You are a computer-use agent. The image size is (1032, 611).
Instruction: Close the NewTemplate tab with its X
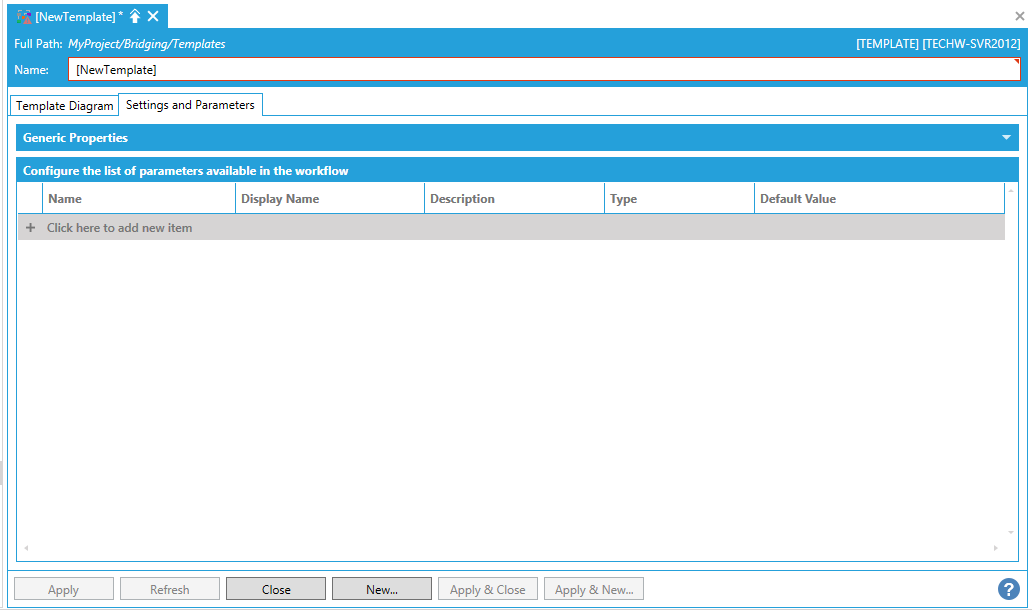[x=153, y=16]
